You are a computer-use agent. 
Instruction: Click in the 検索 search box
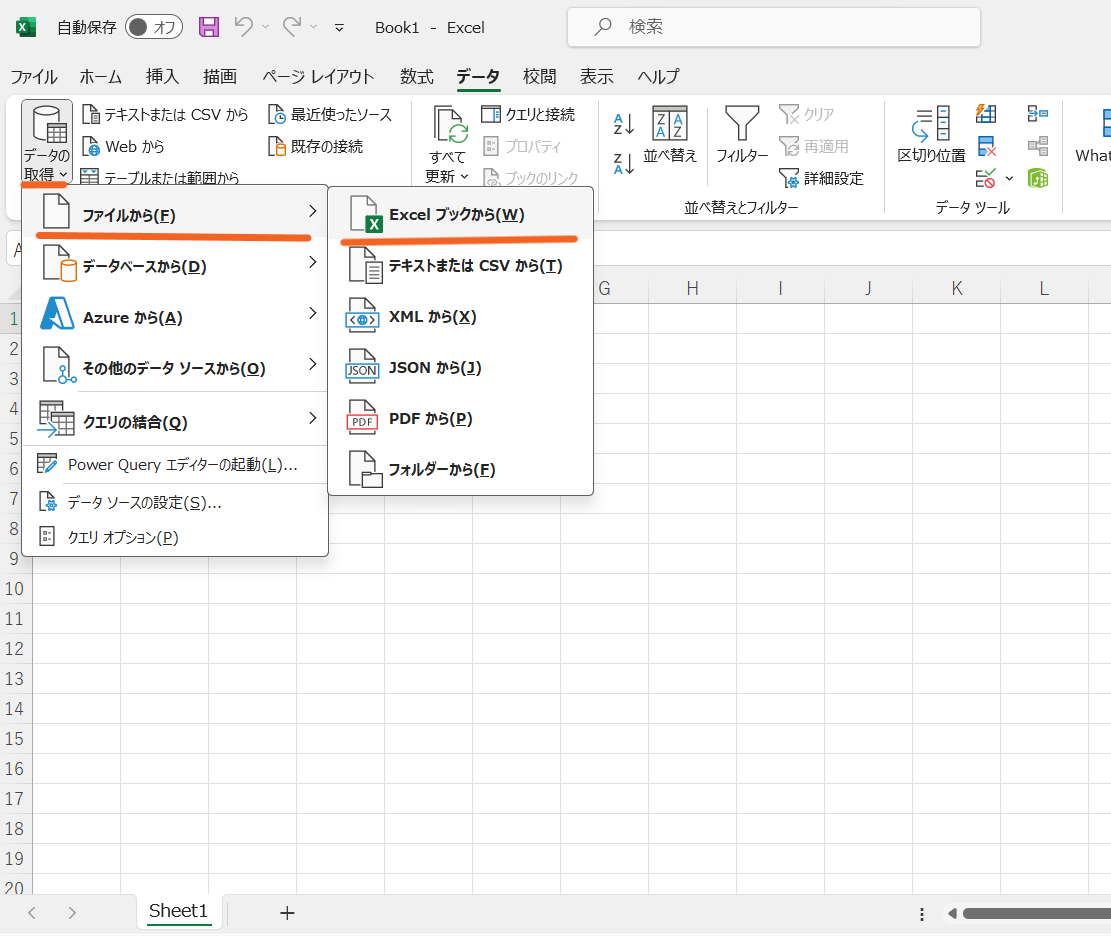774,27
